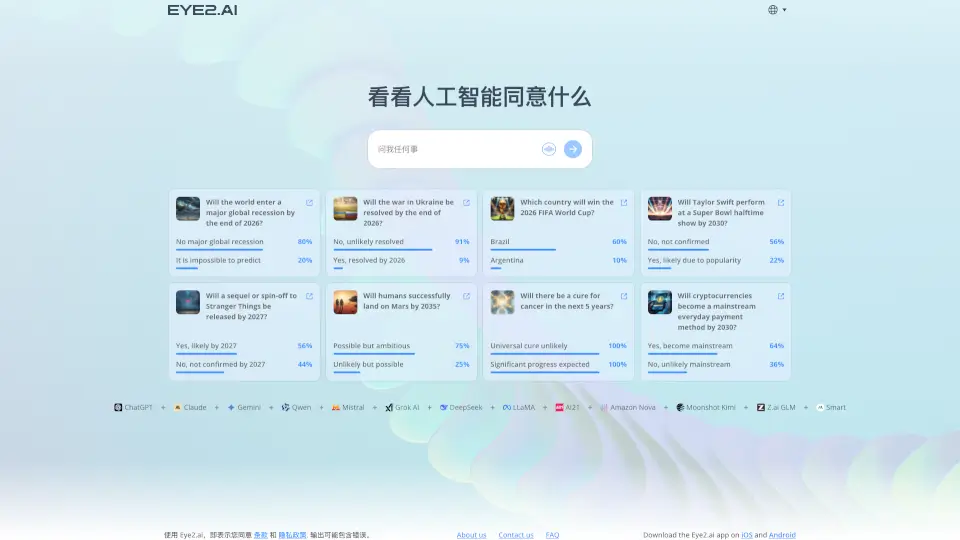Open the Contact us link

click(516, 535)
